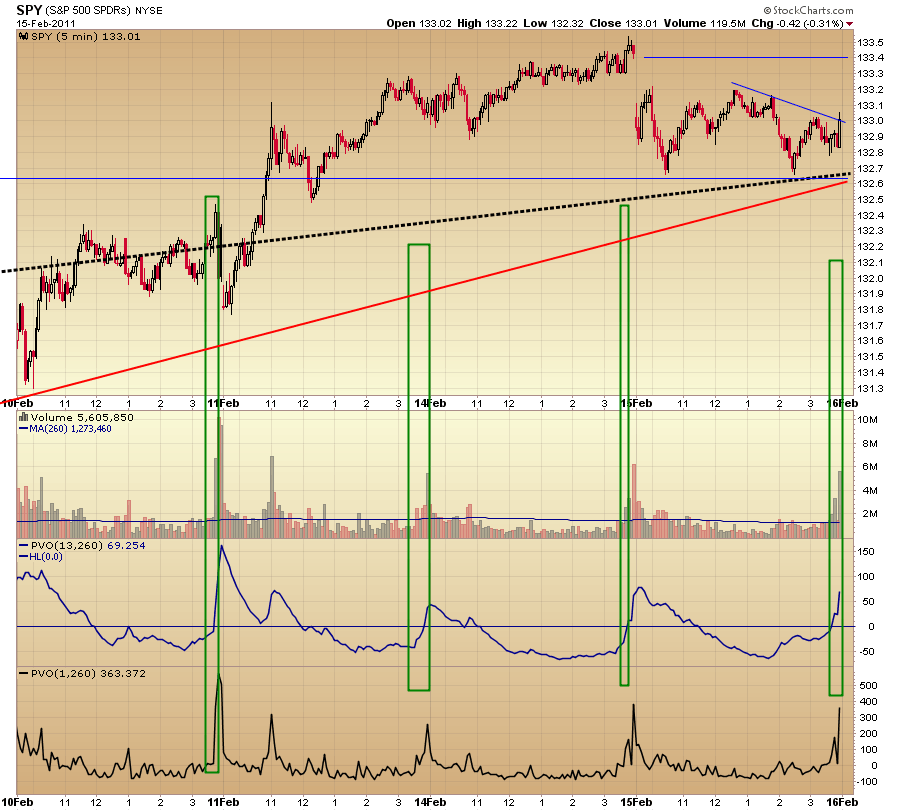Click the 50 label on the PVO axis
Screen dimensions: 900x811
(868, 602)
